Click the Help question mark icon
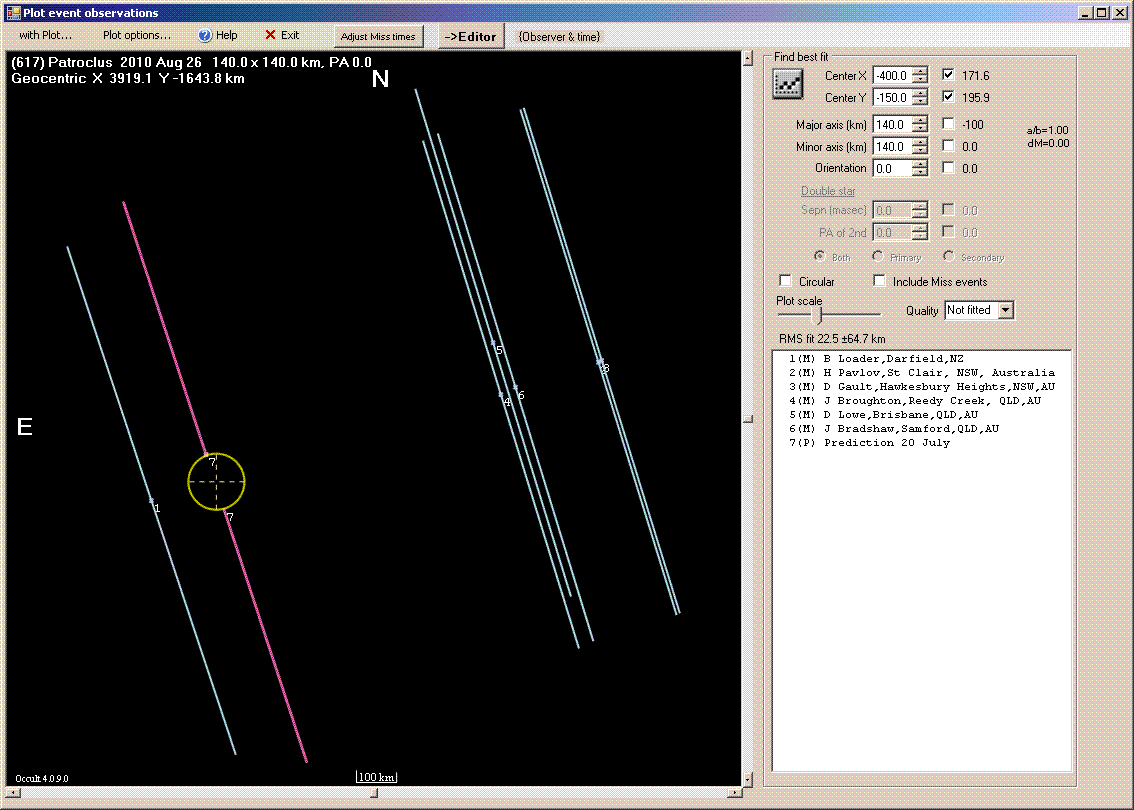 [x=205, y=35]
